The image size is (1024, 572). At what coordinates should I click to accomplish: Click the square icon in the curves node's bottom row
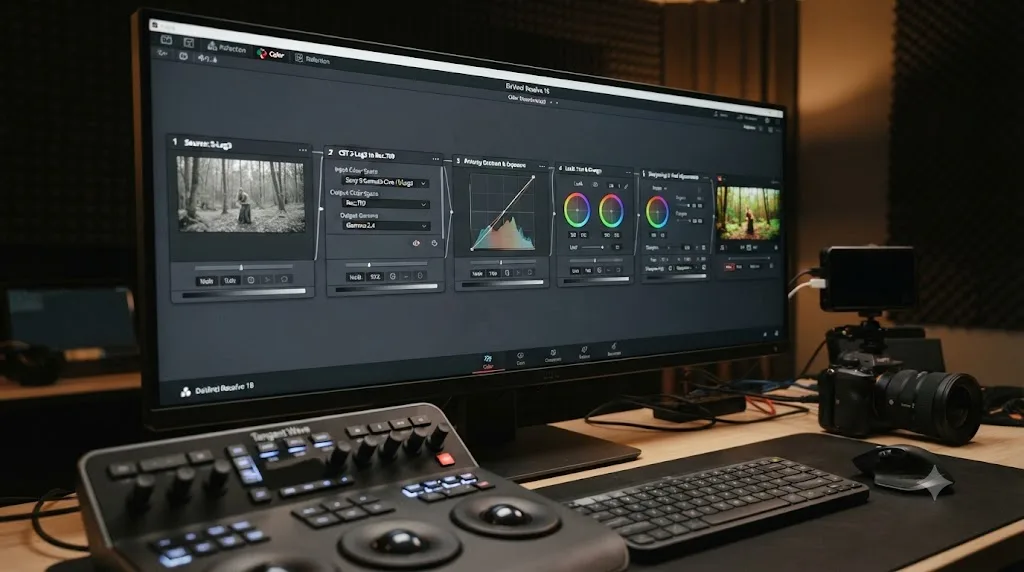(x=507, y=272)
